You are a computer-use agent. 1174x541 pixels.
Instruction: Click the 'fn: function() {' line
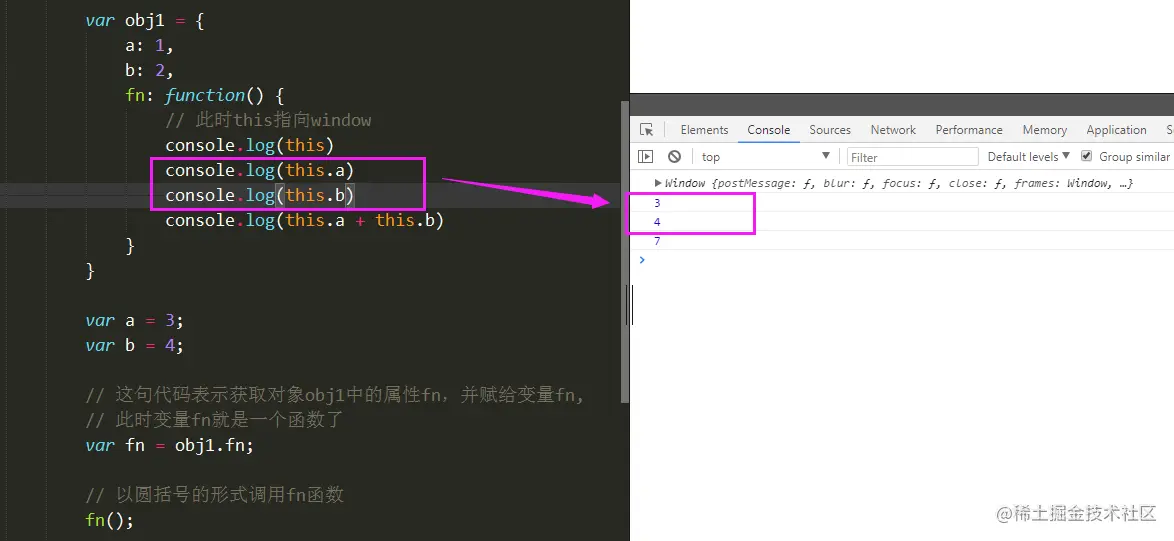pyautogui.click(x=204, y=95)
